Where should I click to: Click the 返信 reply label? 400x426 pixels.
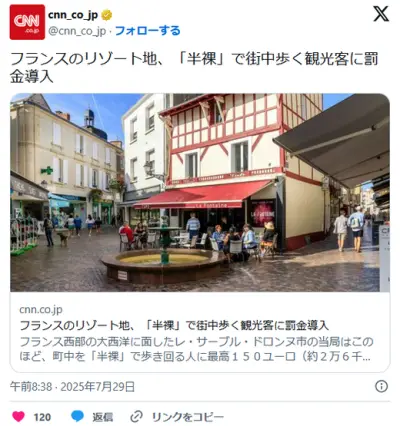point(103,417)
